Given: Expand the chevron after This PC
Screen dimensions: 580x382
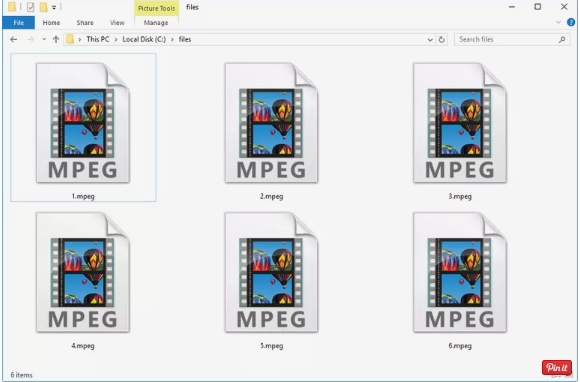Looking at the screenshot, I should (116, 39).
